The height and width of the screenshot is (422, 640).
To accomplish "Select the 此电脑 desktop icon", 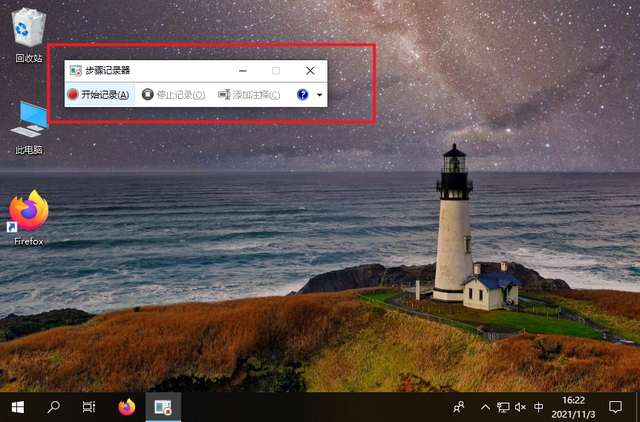I will [x=28, y=128].
